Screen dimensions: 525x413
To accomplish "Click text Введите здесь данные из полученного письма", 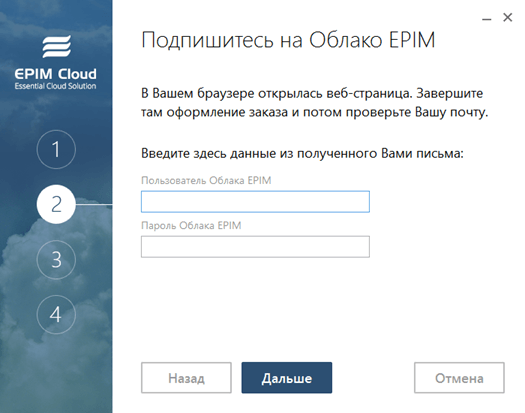I will pos(302,154).
